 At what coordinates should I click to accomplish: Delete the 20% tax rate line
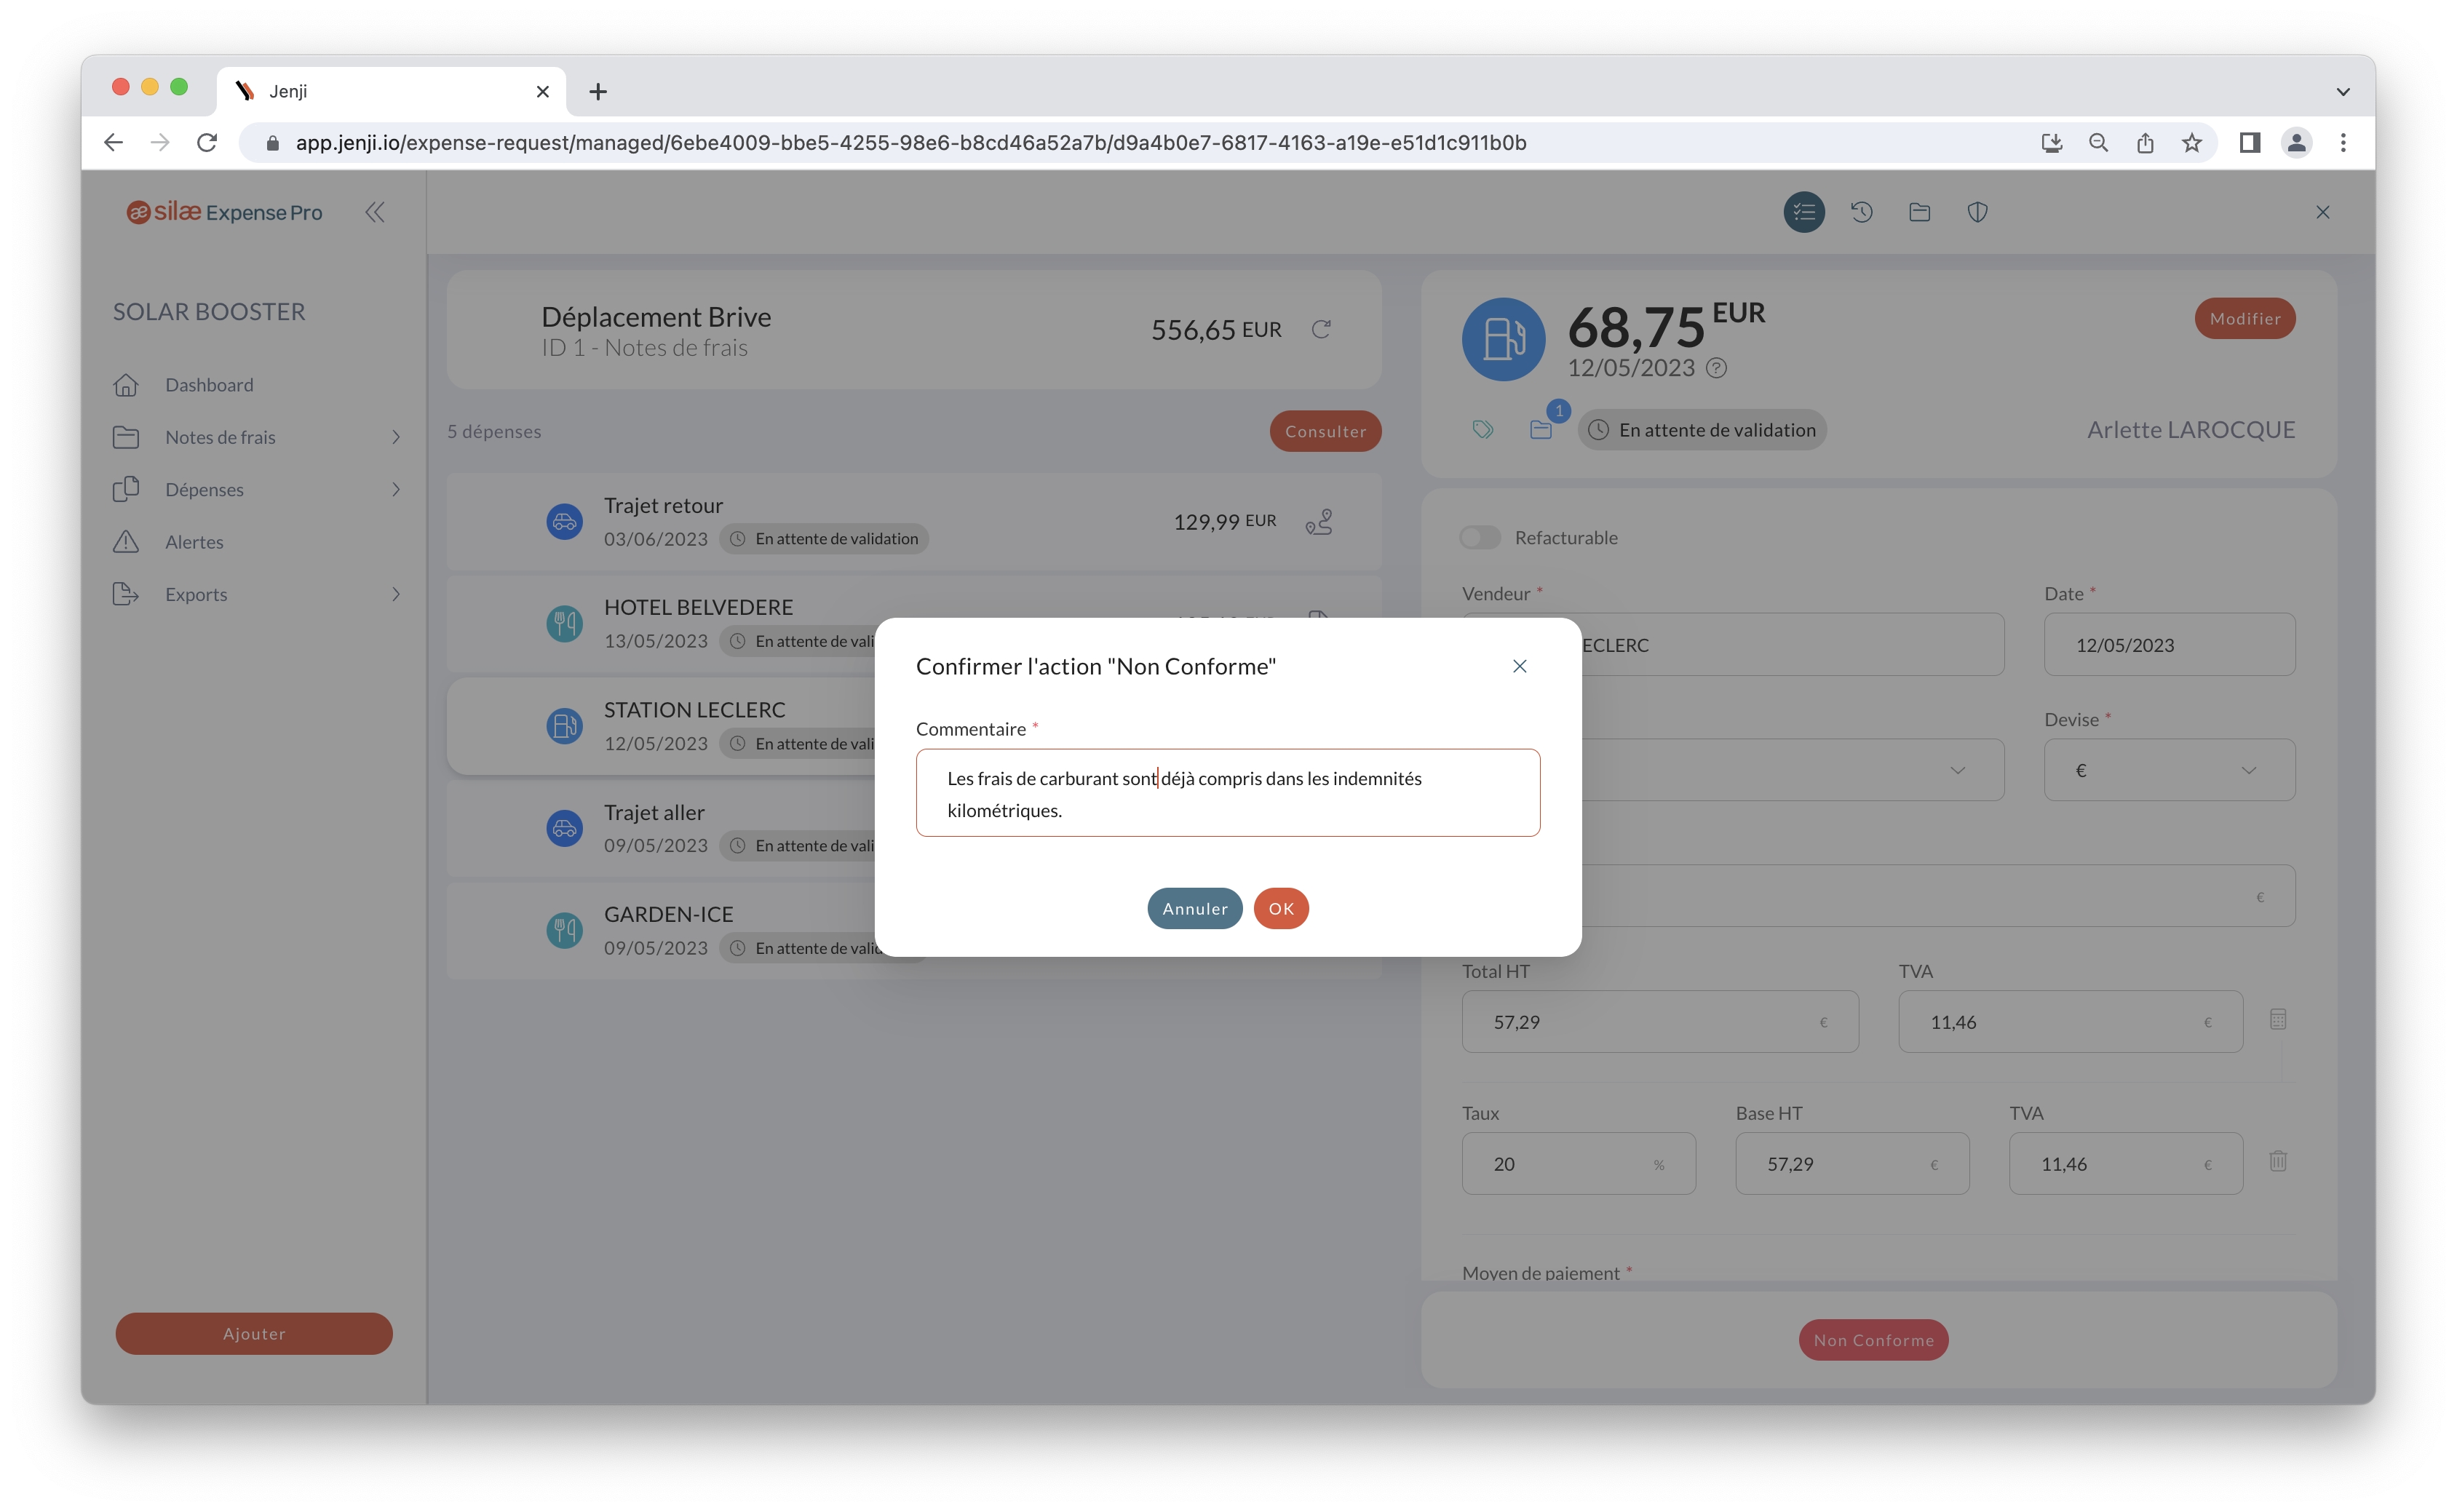coord(2277,1161)
